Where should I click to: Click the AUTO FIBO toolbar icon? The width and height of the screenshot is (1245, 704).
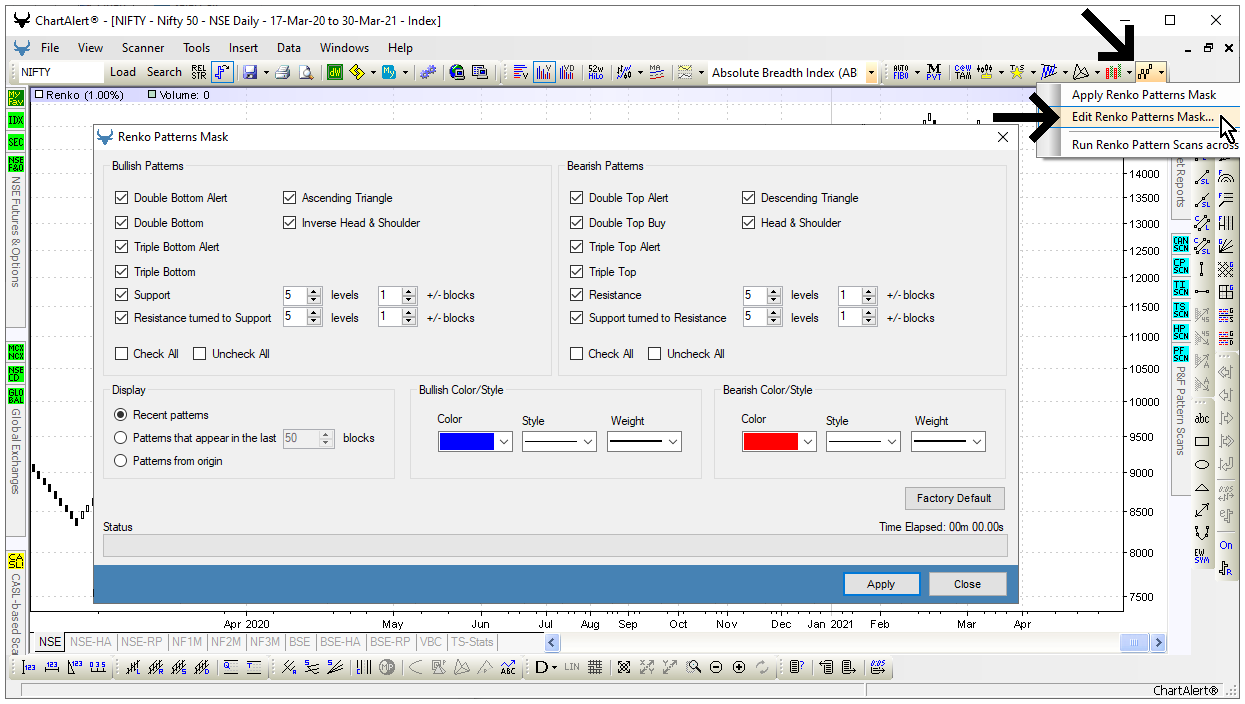(x=901, y=72)
